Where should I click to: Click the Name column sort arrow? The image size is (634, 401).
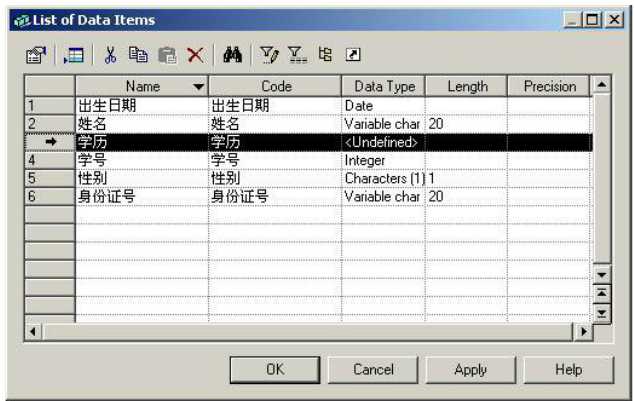[x=198, y=86]
